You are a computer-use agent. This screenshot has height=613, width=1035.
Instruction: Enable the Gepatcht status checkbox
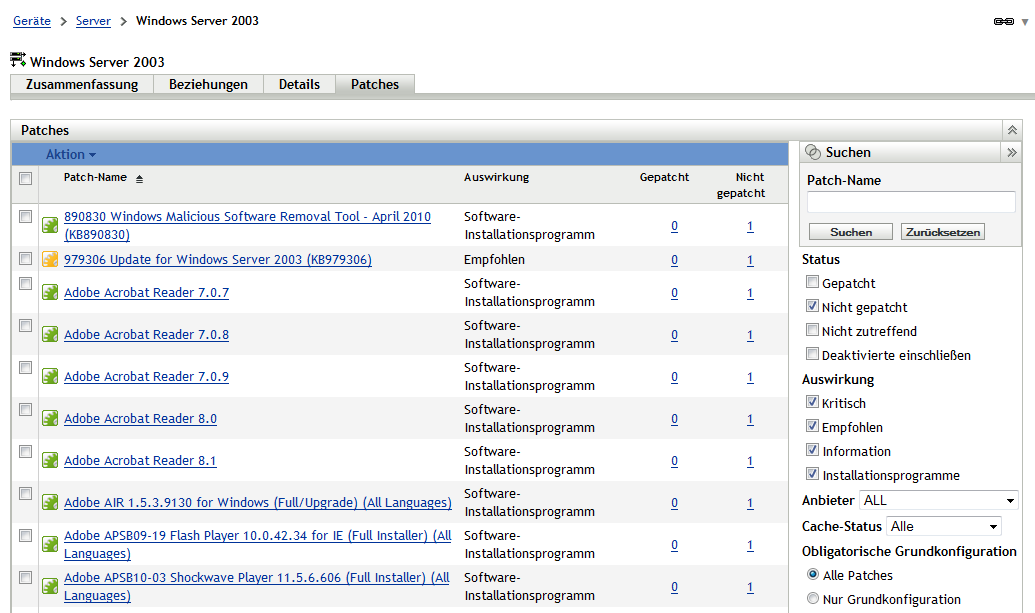coord(814,282)
